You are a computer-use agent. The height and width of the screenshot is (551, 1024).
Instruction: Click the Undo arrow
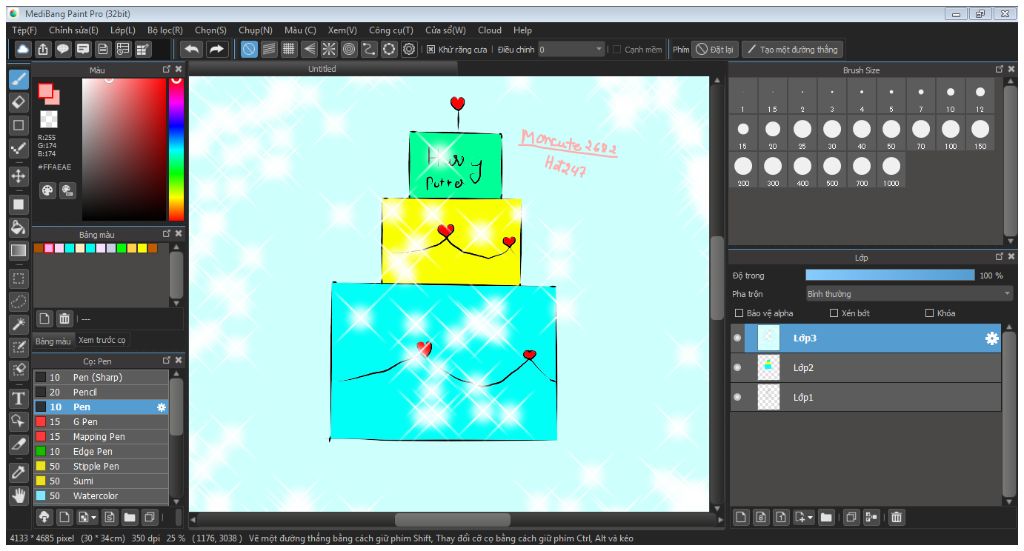[191, 50]
